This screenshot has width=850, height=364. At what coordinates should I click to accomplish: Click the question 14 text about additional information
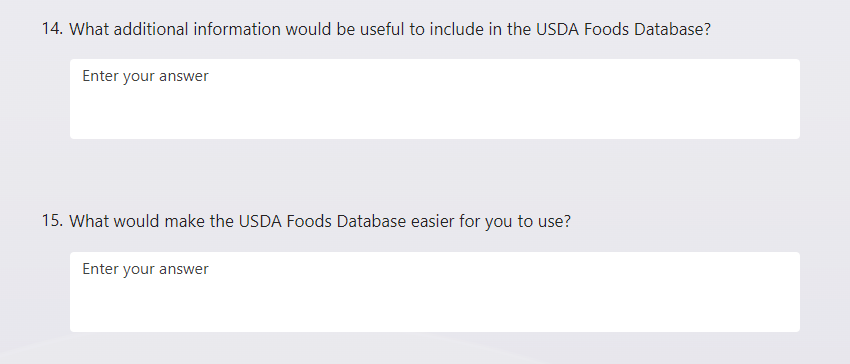pos(390,29)
